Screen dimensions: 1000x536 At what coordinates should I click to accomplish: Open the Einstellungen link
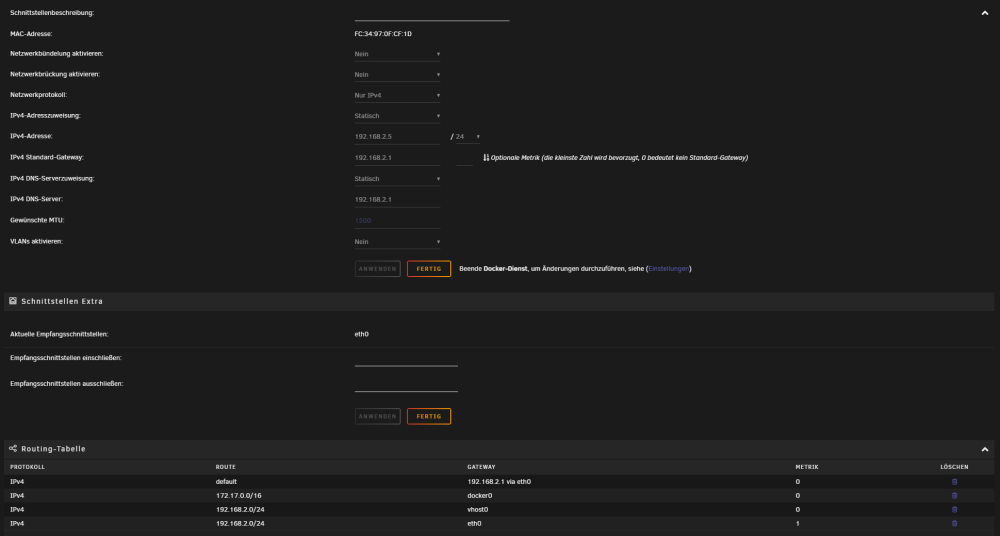[669, 269]
